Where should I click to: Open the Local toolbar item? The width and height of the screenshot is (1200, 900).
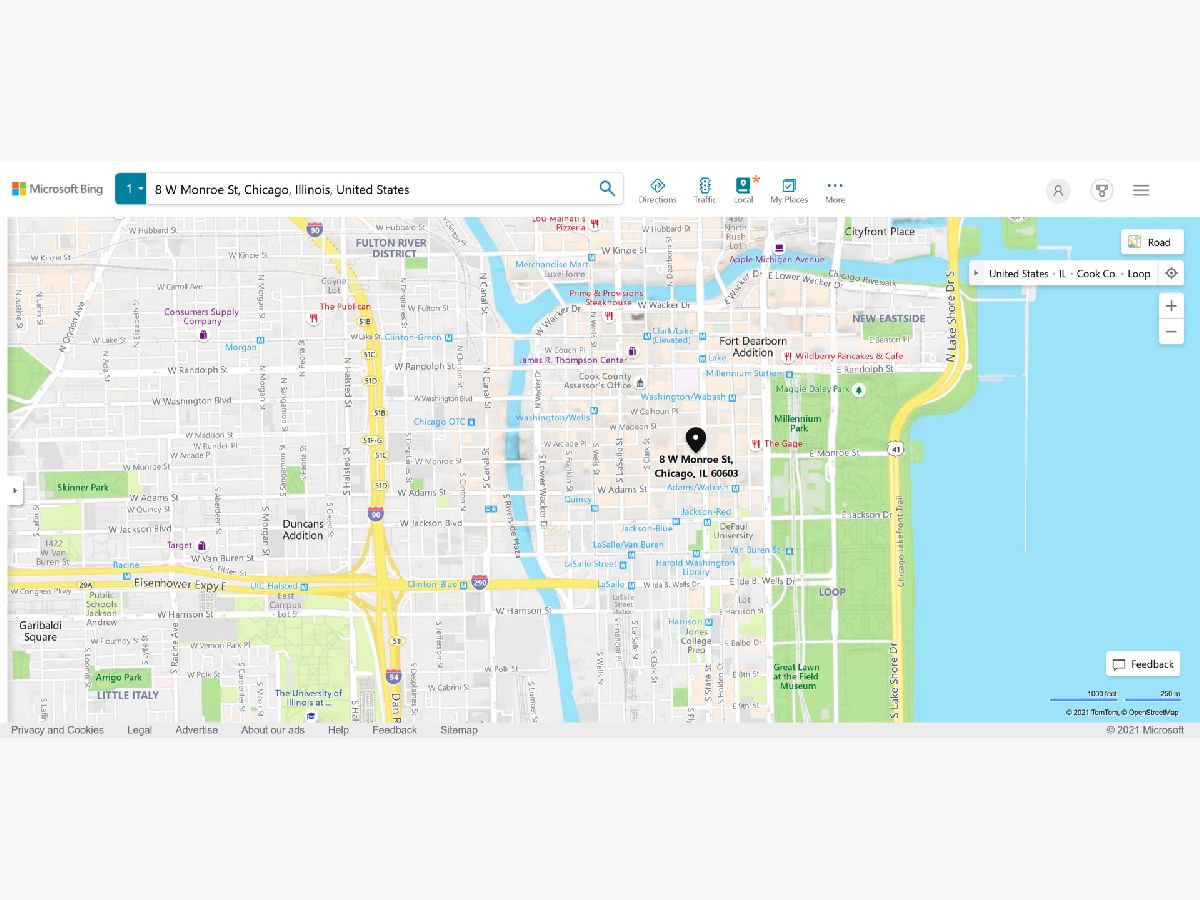pyautogui.click(x=743, y=190)
